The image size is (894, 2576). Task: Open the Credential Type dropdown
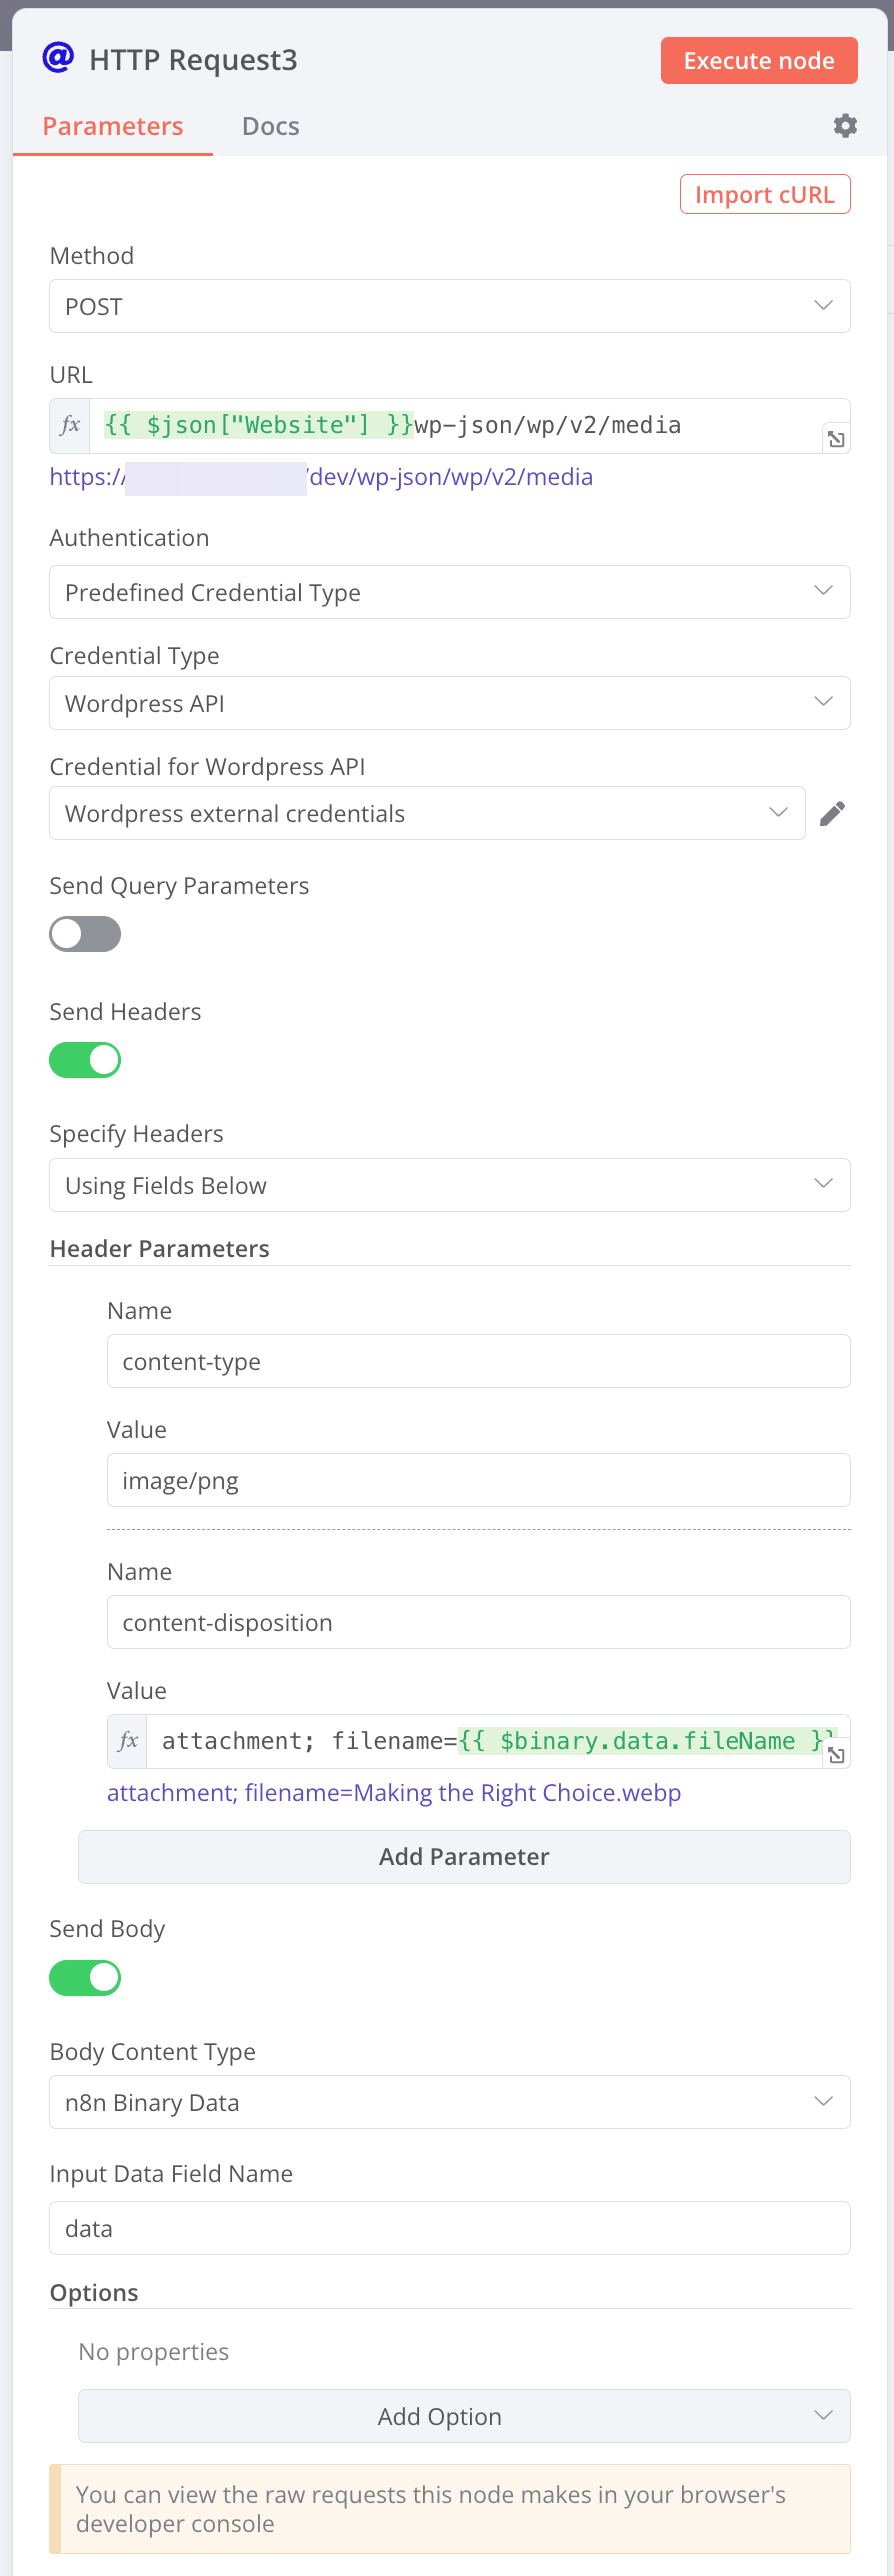(x=449, y=703)
